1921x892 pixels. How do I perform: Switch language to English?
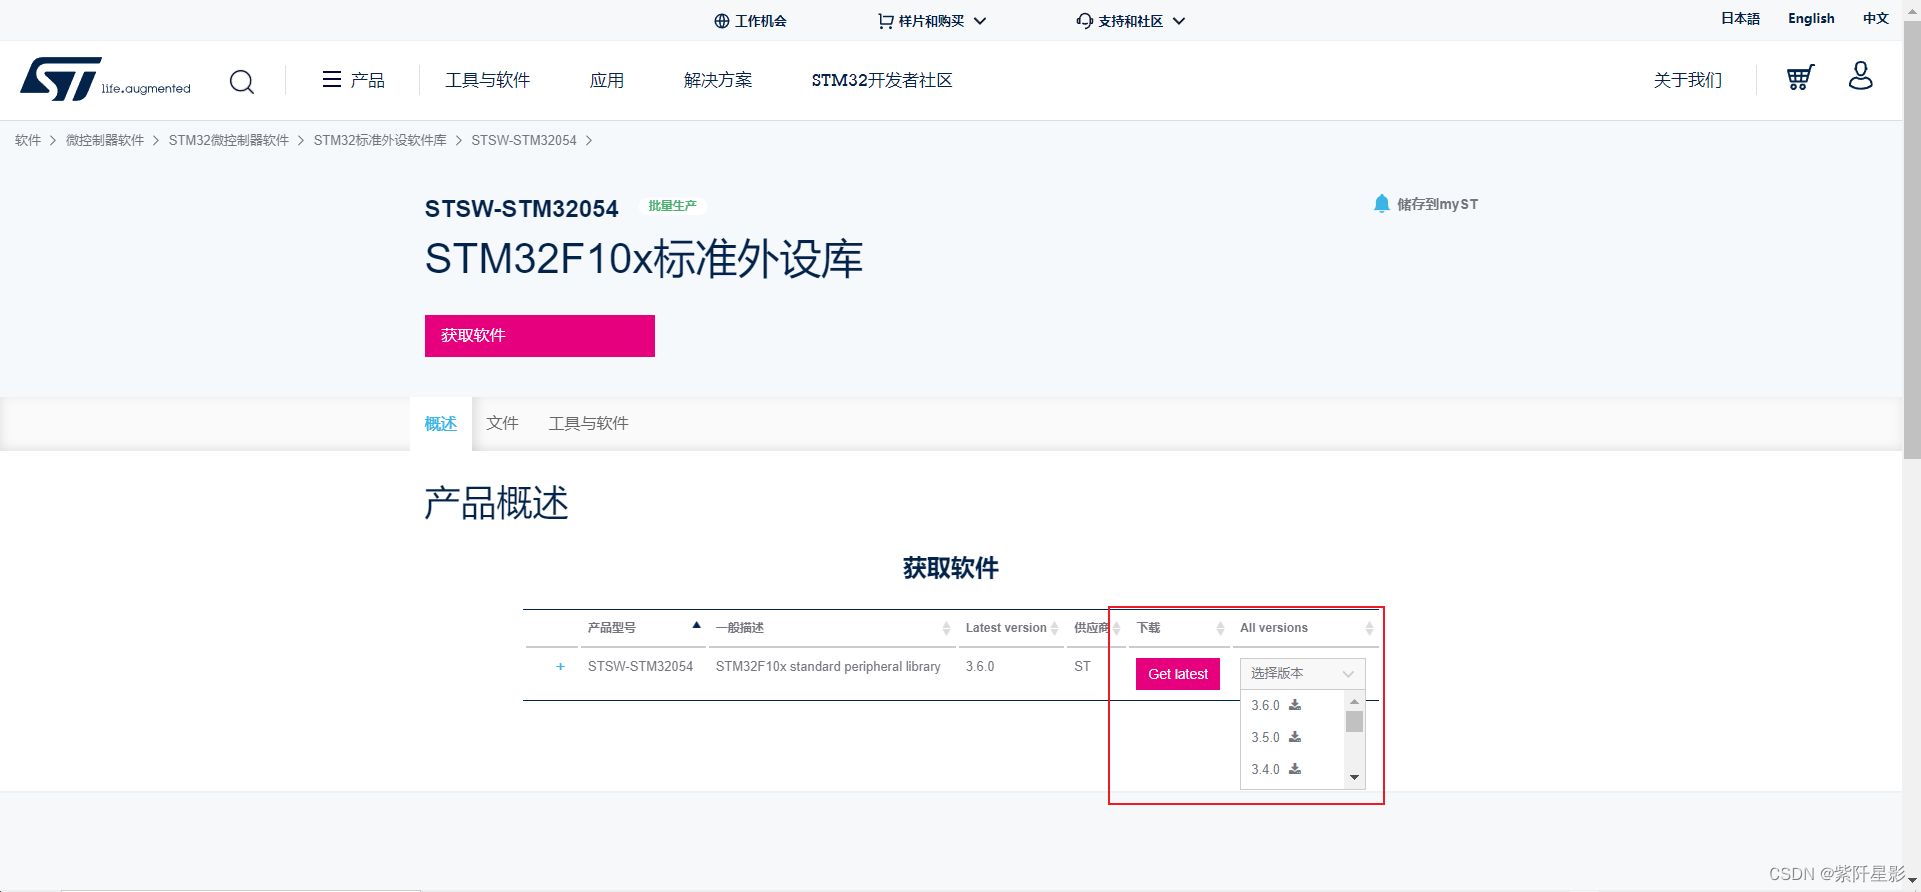point(1811,19)
